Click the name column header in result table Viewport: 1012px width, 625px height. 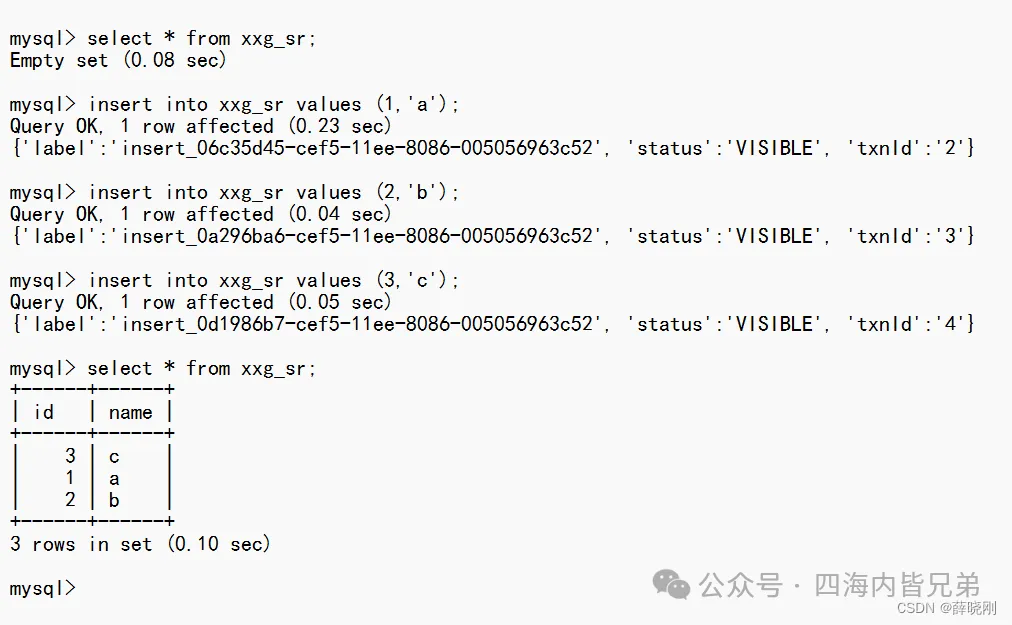click(130, 412)
